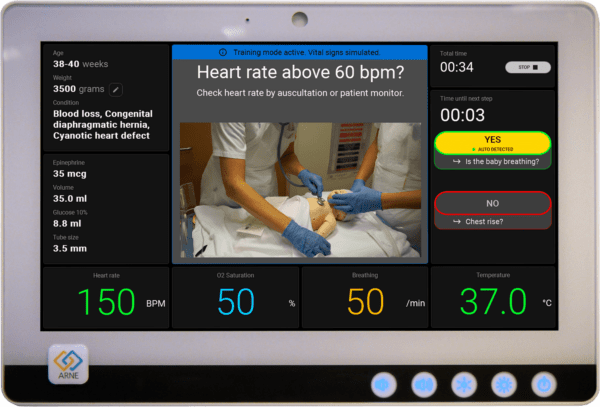Viewport: 600px width, 407px height.
Task: Stop the timer with the STOP button
Action: [x=527, y=67]
